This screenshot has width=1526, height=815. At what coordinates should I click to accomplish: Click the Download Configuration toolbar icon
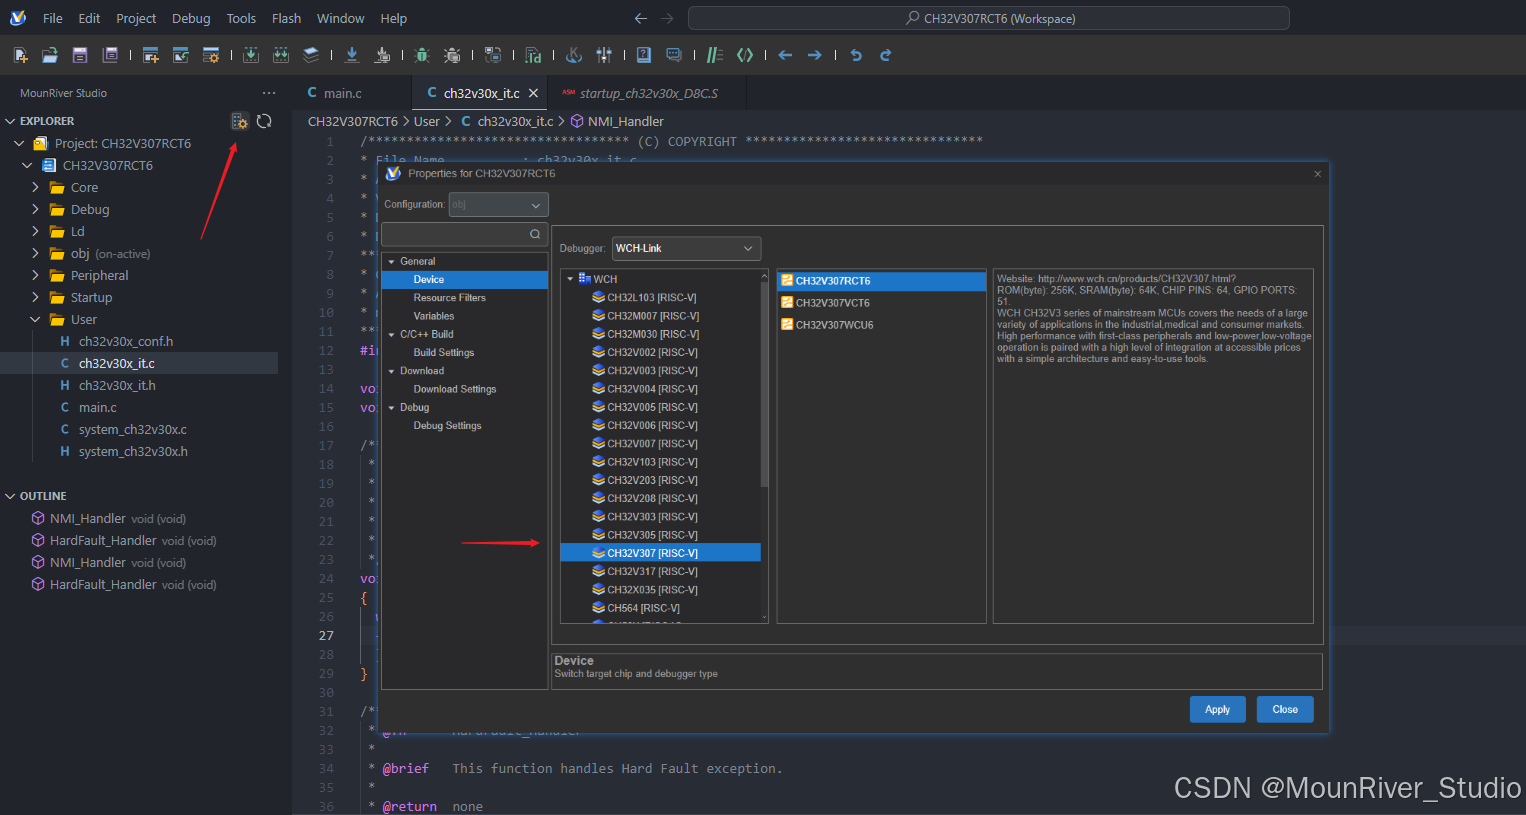[x=382, y=55]
